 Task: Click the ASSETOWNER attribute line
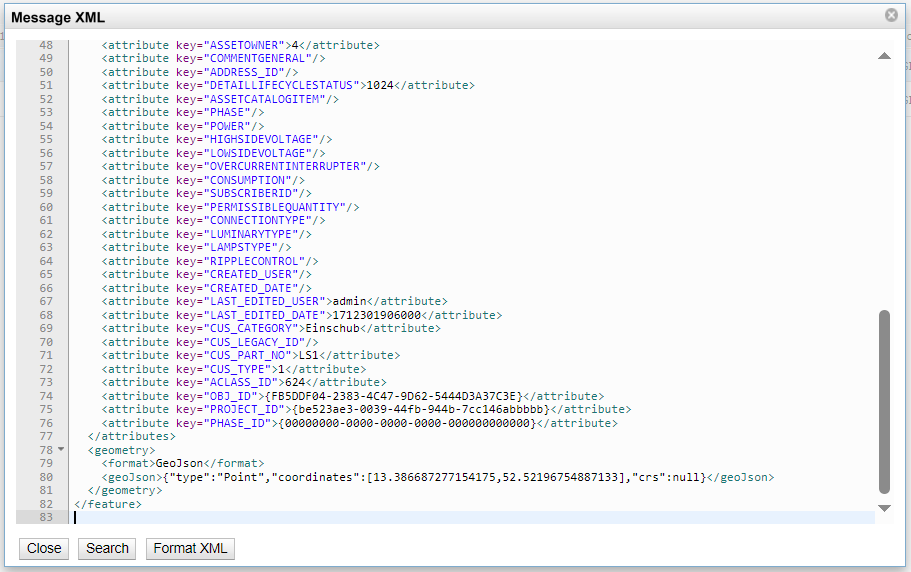[241, 45]
